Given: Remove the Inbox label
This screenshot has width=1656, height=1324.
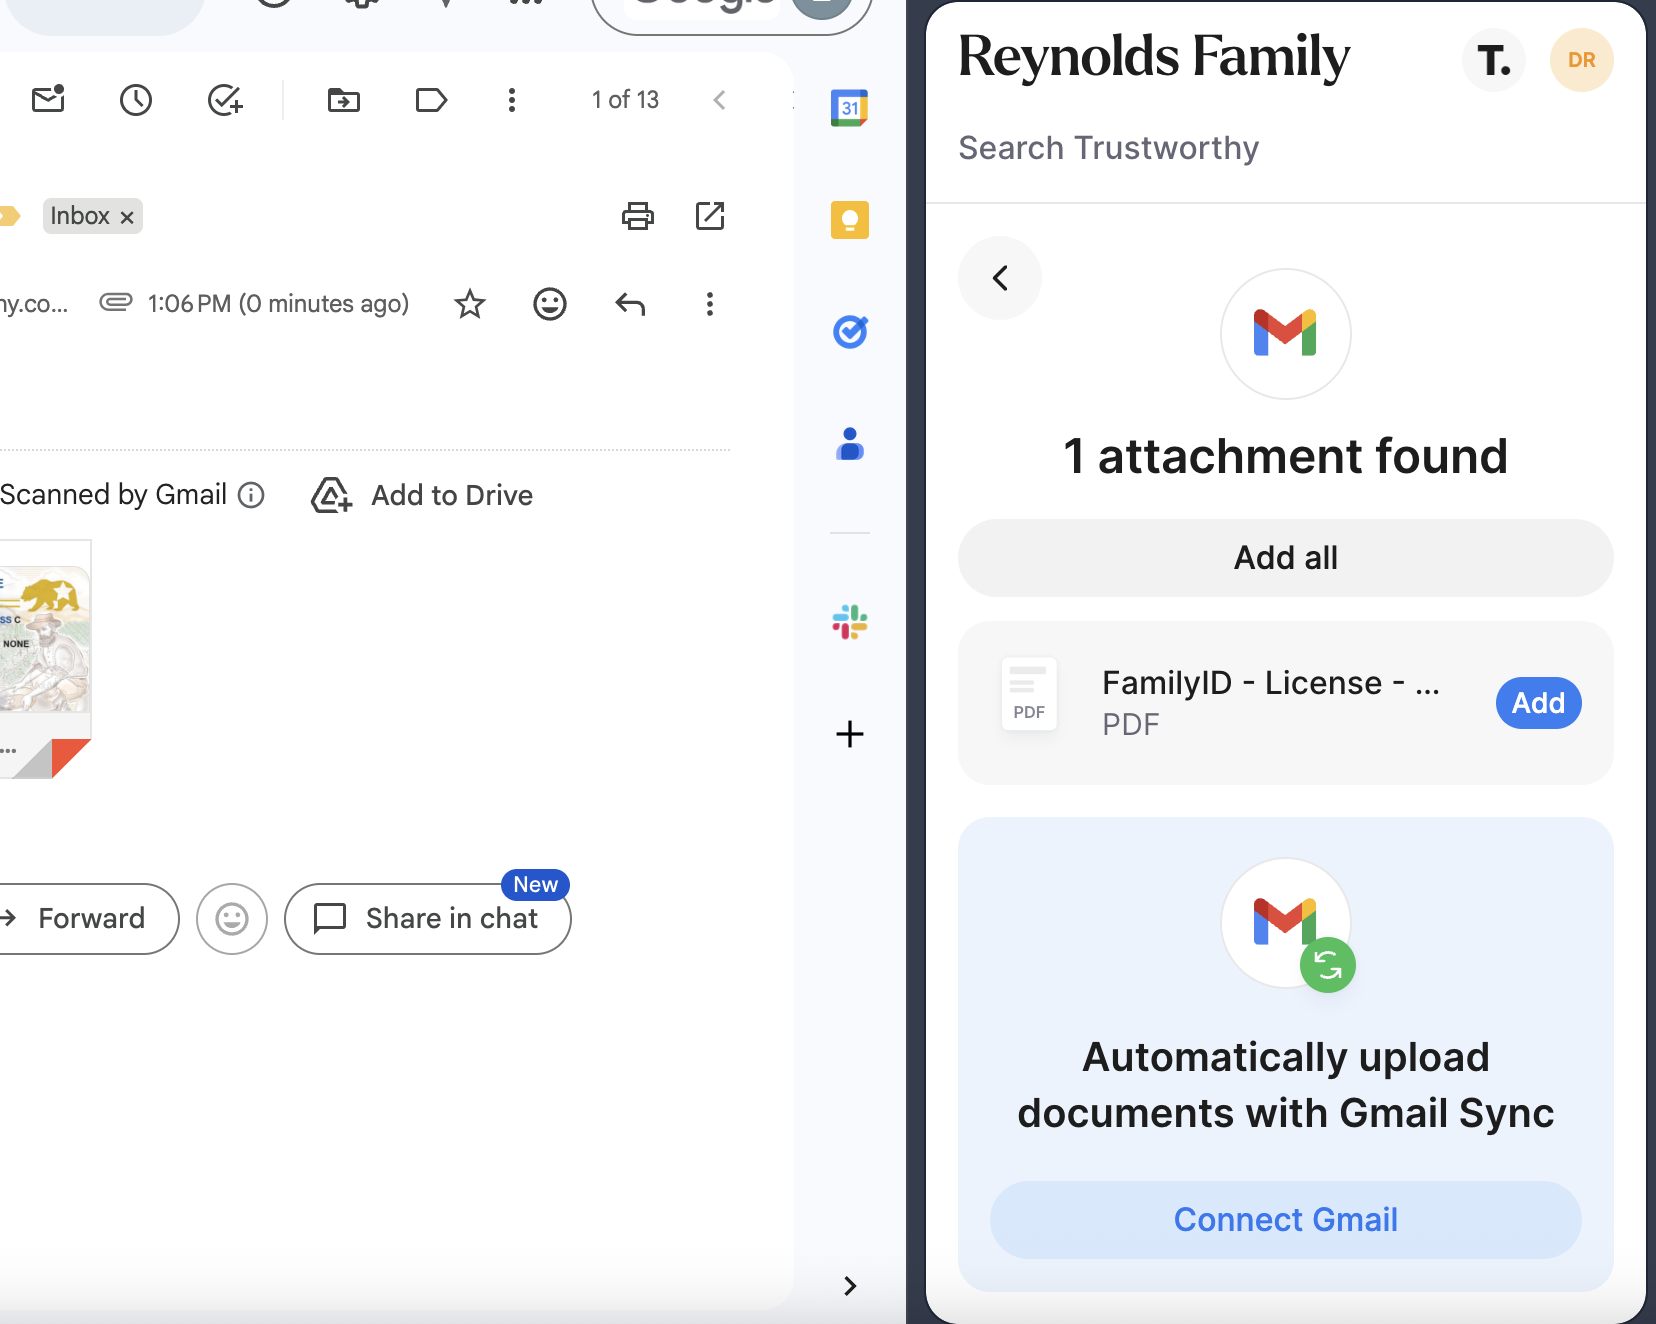Looking at the screenshot, I should (x=127, y=217).
